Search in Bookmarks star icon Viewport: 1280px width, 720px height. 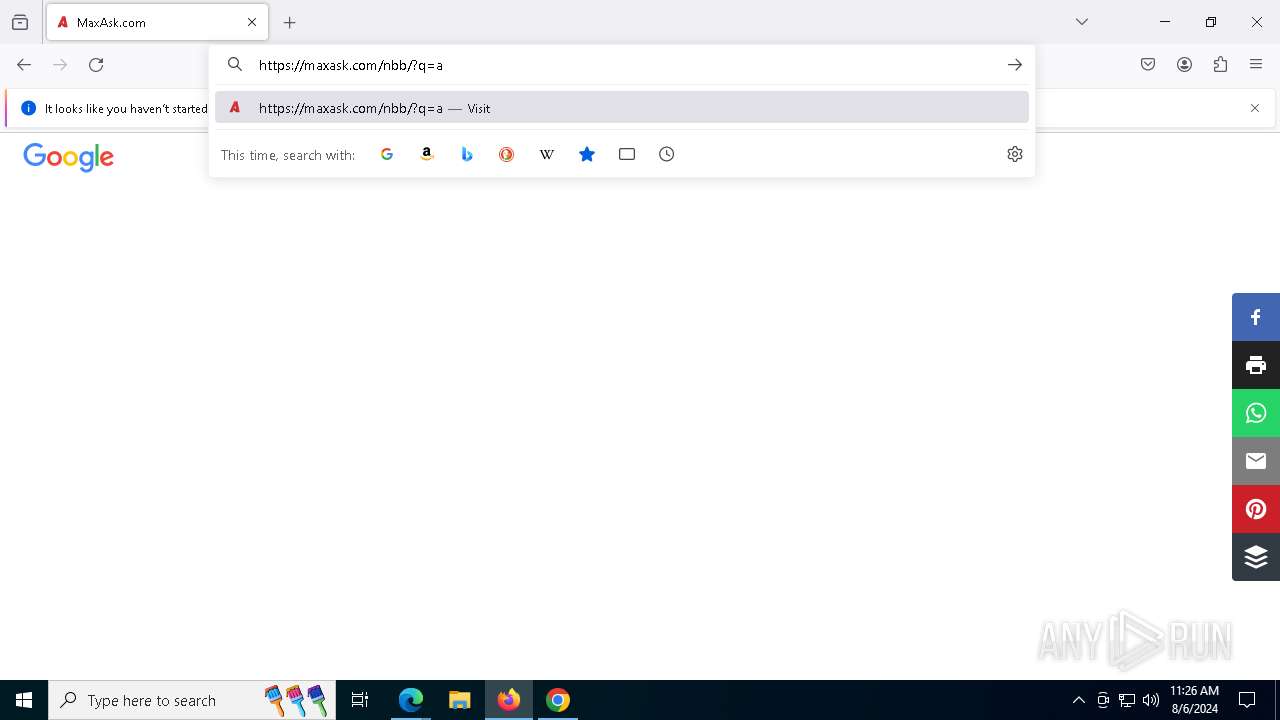pos(587,154)
